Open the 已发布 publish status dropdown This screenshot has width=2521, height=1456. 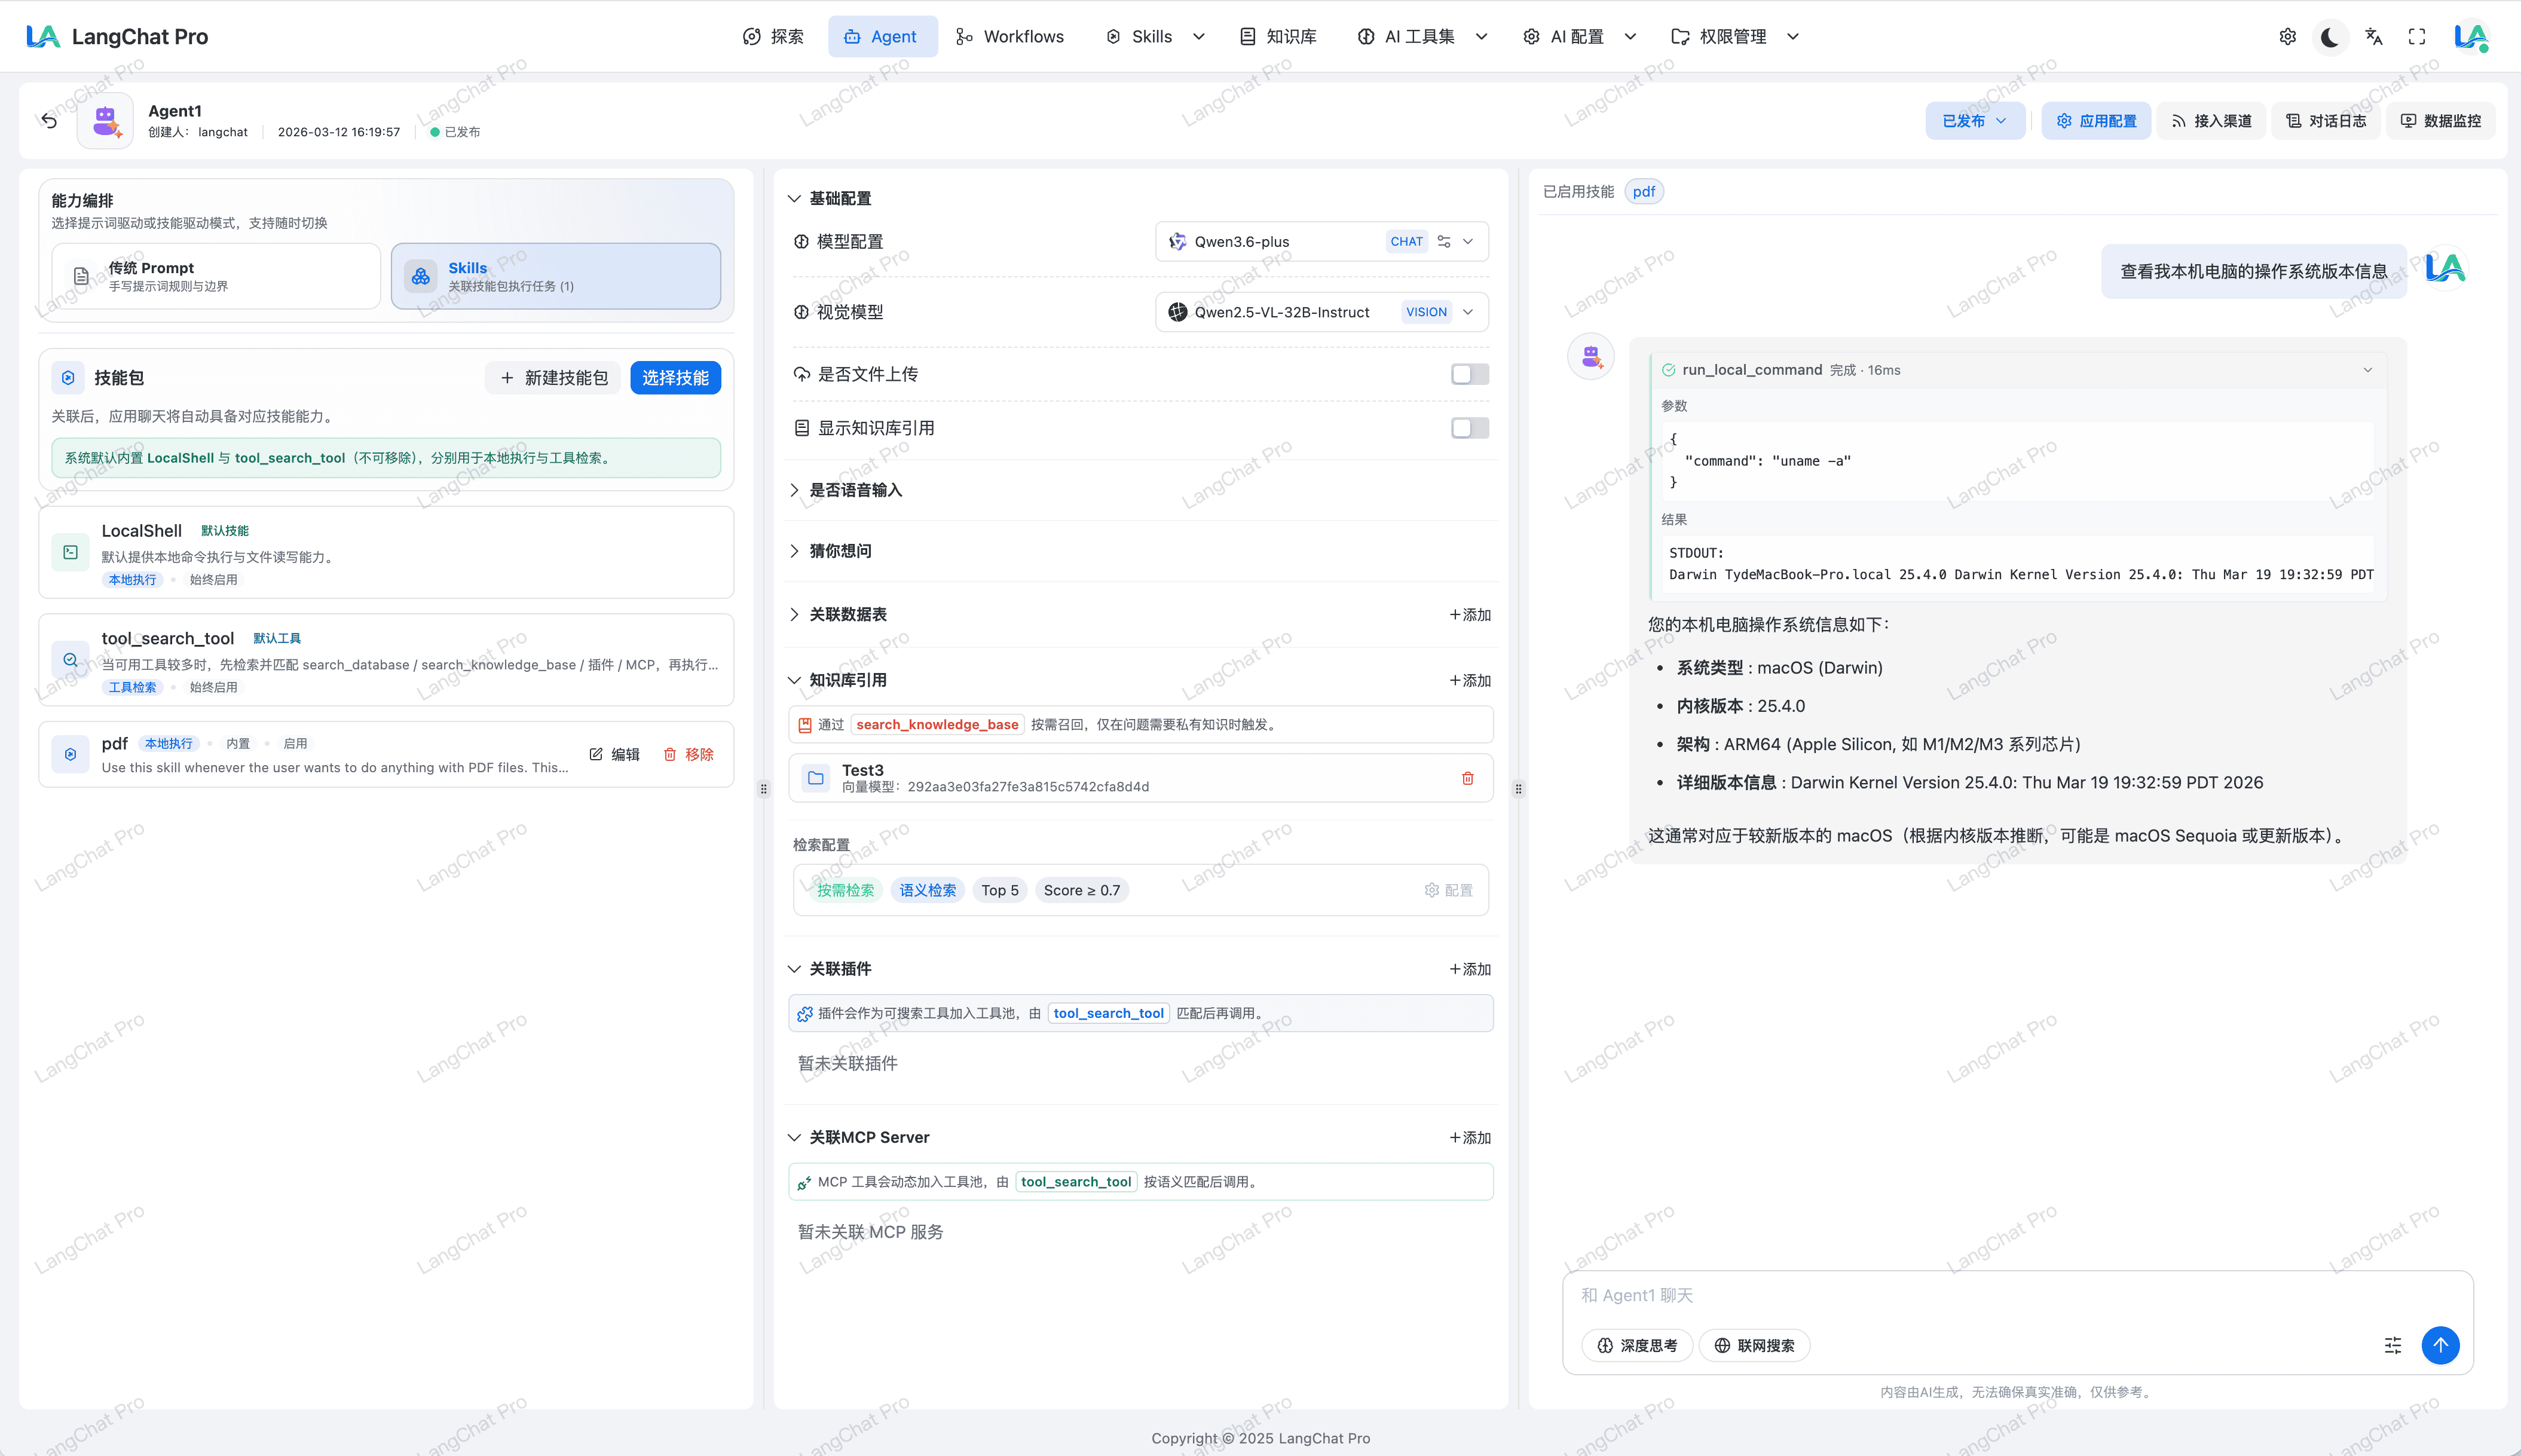1974,121
